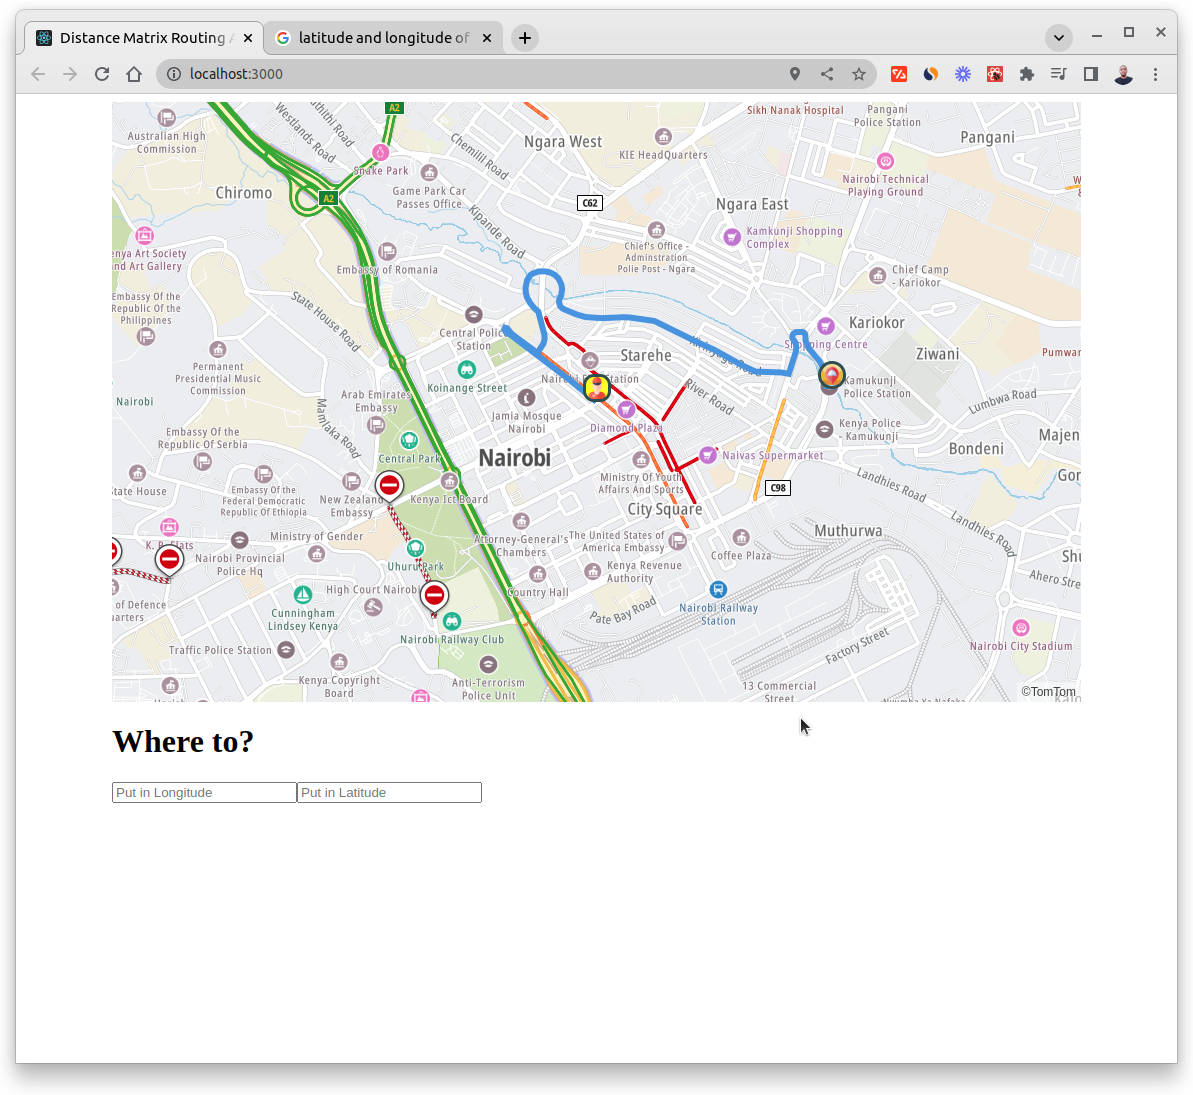Click the Put in Longitude field
Image resolution: width=1193 pixels, height=1095 pixels.
(204, 792)
